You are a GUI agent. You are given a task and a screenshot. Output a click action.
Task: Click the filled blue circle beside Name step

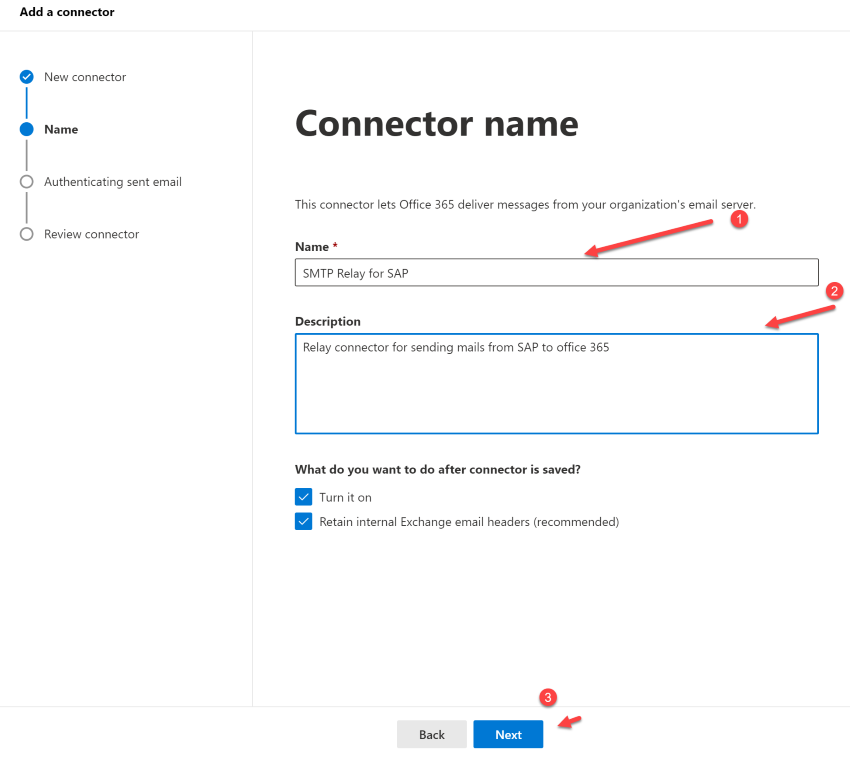[x=27, y=129]
